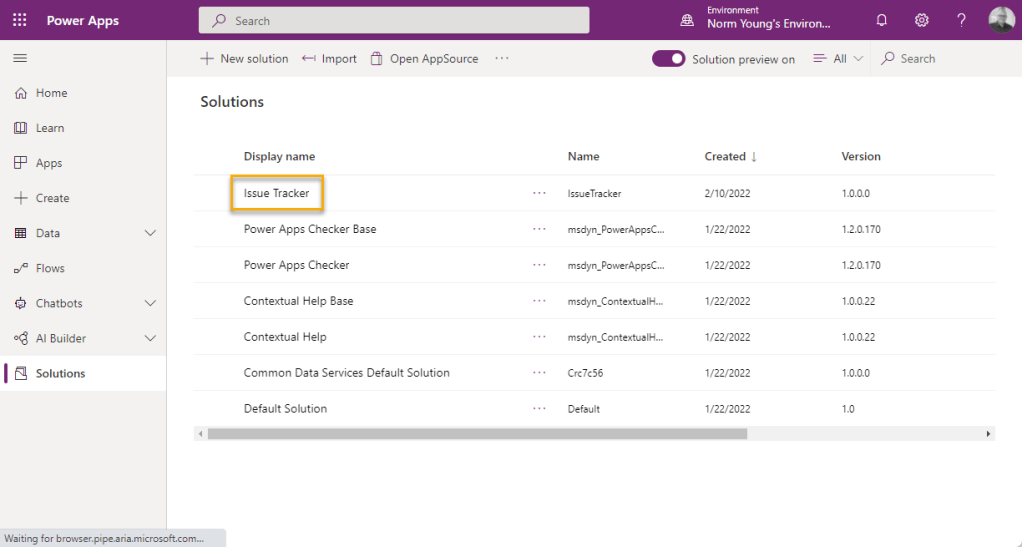Sort by the Version column header
1022x547 pixels.
click(861, 156)
